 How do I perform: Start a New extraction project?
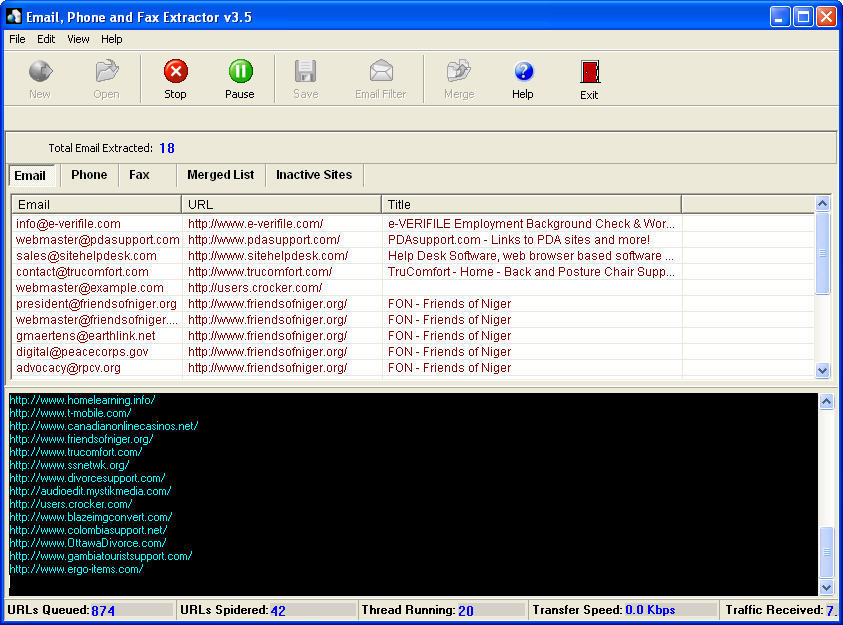39,78
